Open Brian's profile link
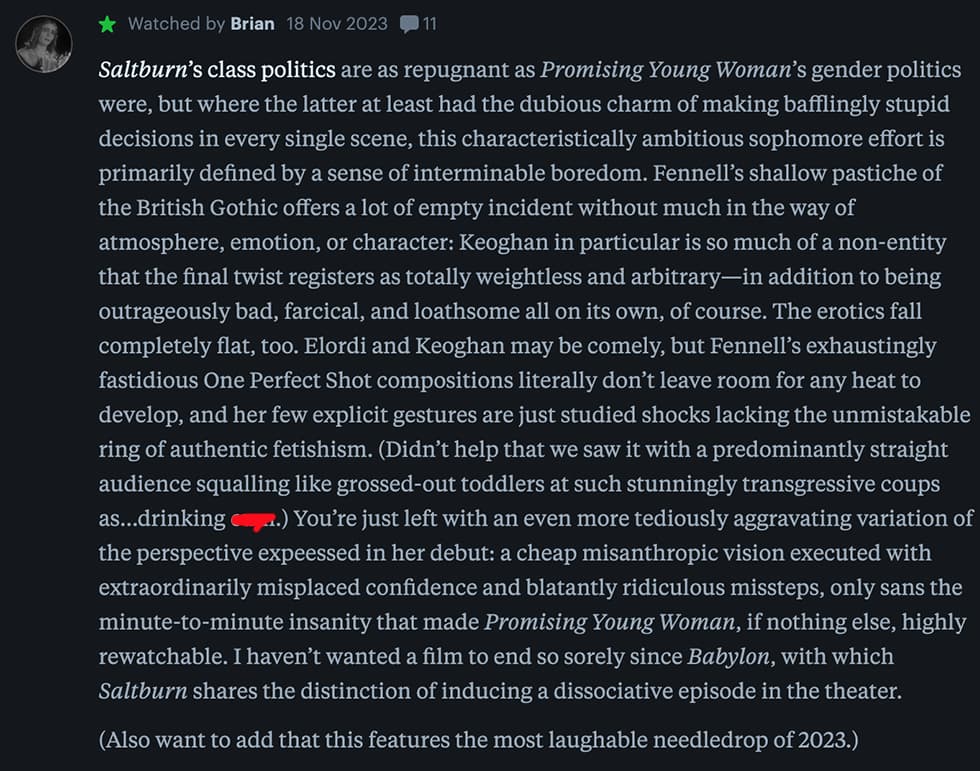 pos(251,24)
